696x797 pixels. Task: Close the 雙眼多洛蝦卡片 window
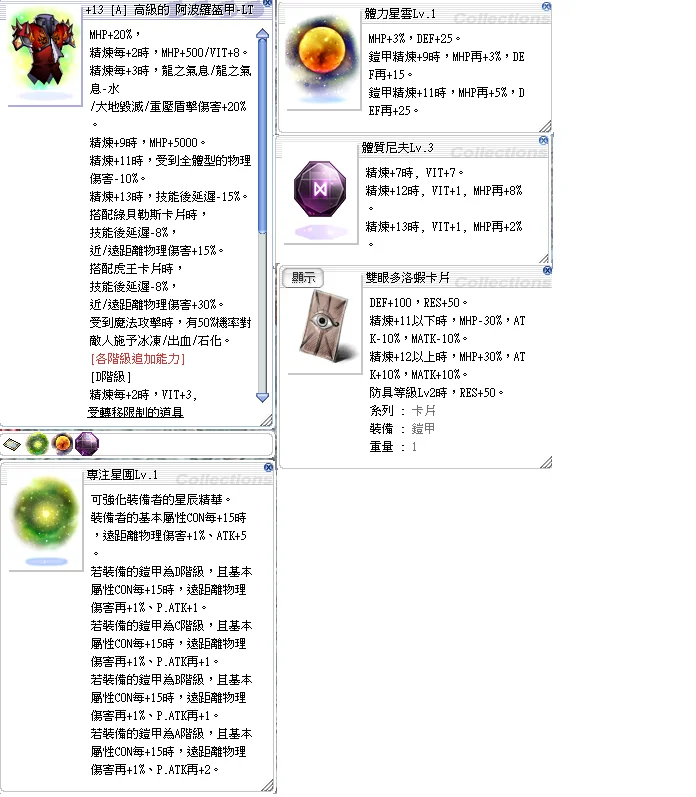(x=547, y=270)
